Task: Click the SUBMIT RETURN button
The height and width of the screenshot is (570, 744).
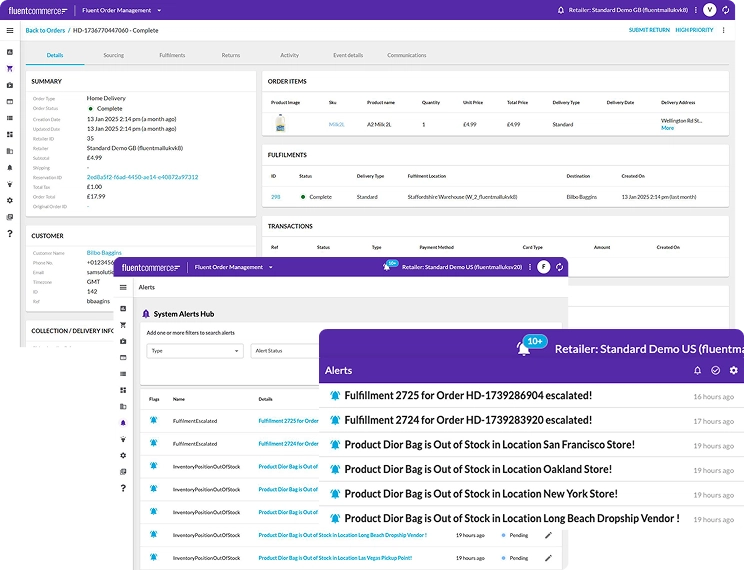Action: pyautogui.click(x=648, y=30)
